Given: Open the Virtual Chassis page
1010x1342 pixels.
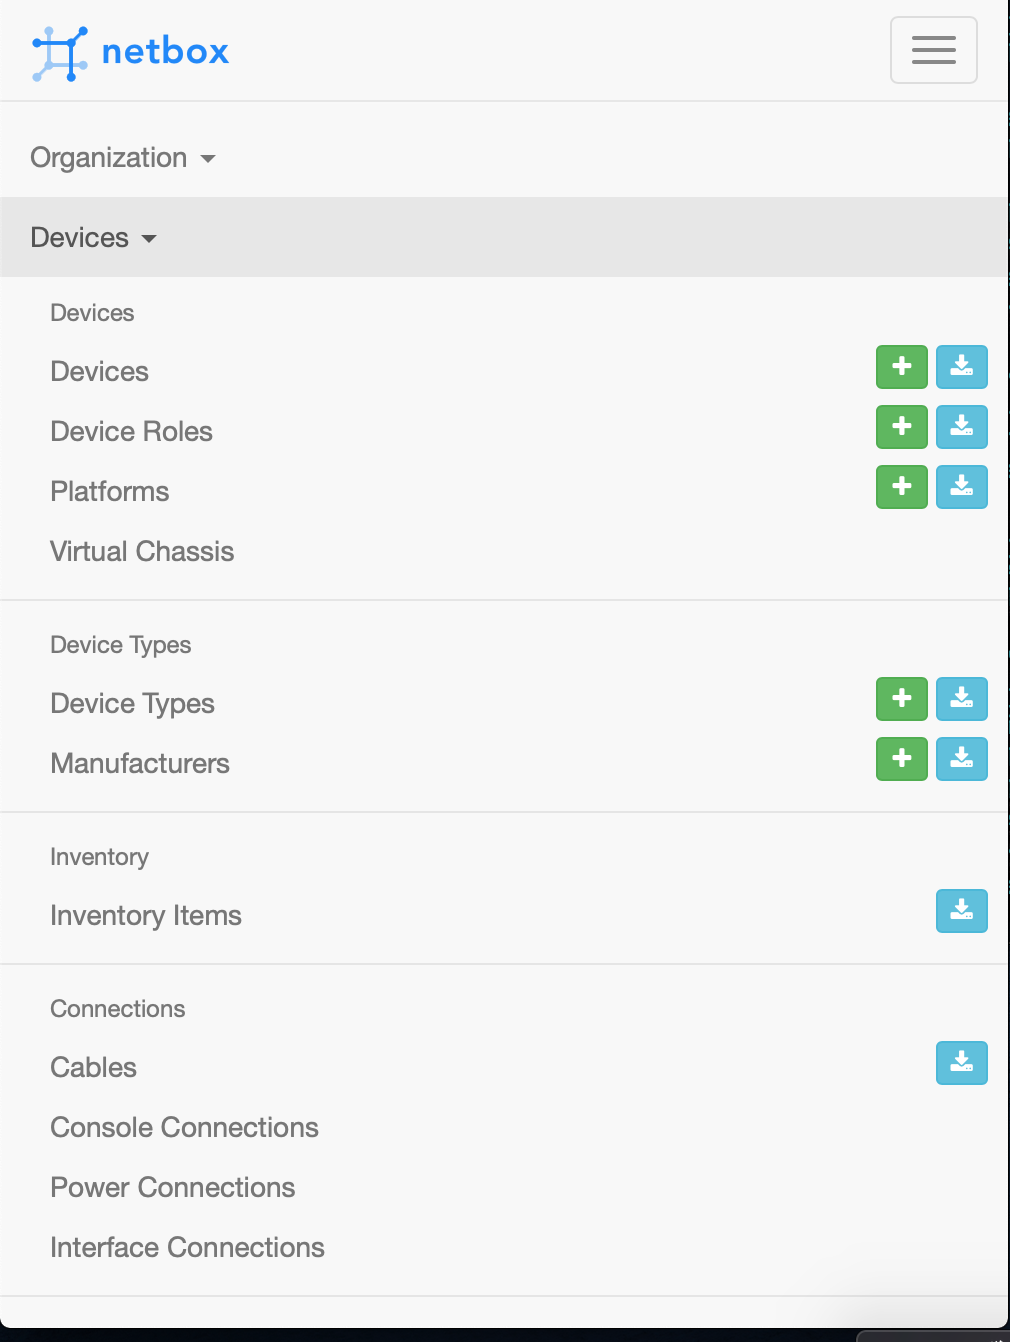Looking at the screenshot, I should tap(141, 551).
